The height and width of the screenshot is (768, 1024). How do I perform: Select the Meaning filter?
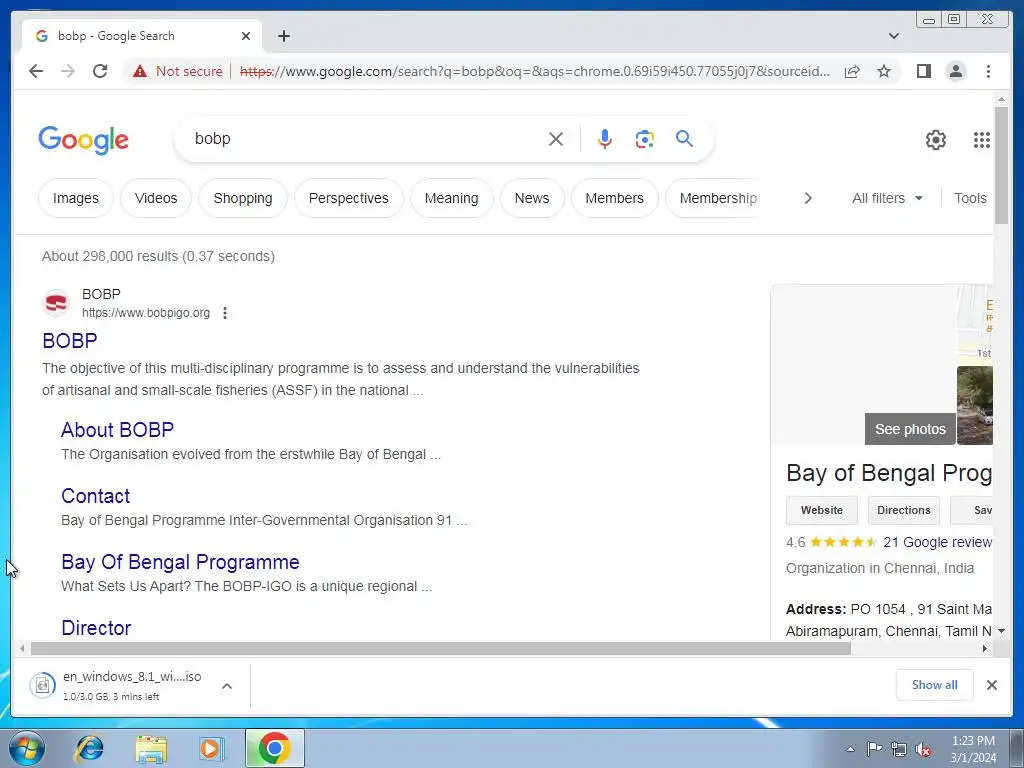(x=451, y=198)
